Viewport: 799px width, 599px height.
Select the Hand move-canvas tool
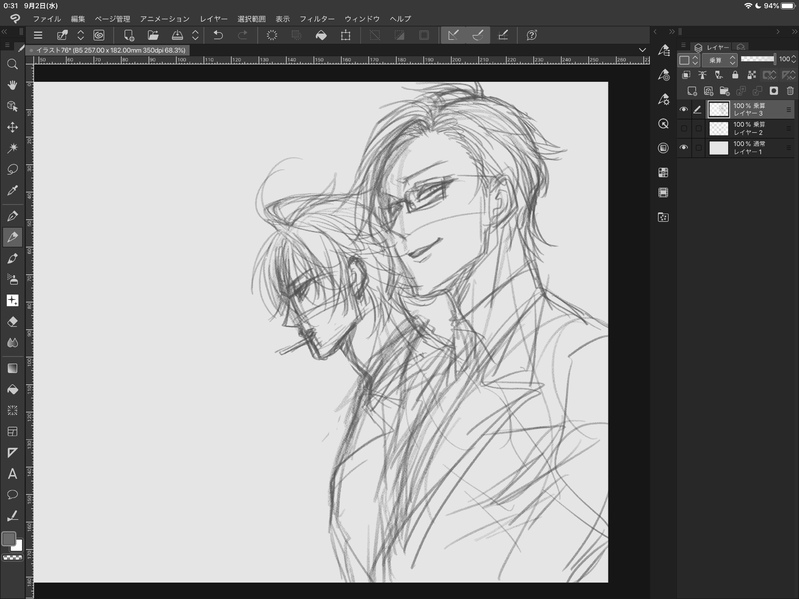pos(12,85)
